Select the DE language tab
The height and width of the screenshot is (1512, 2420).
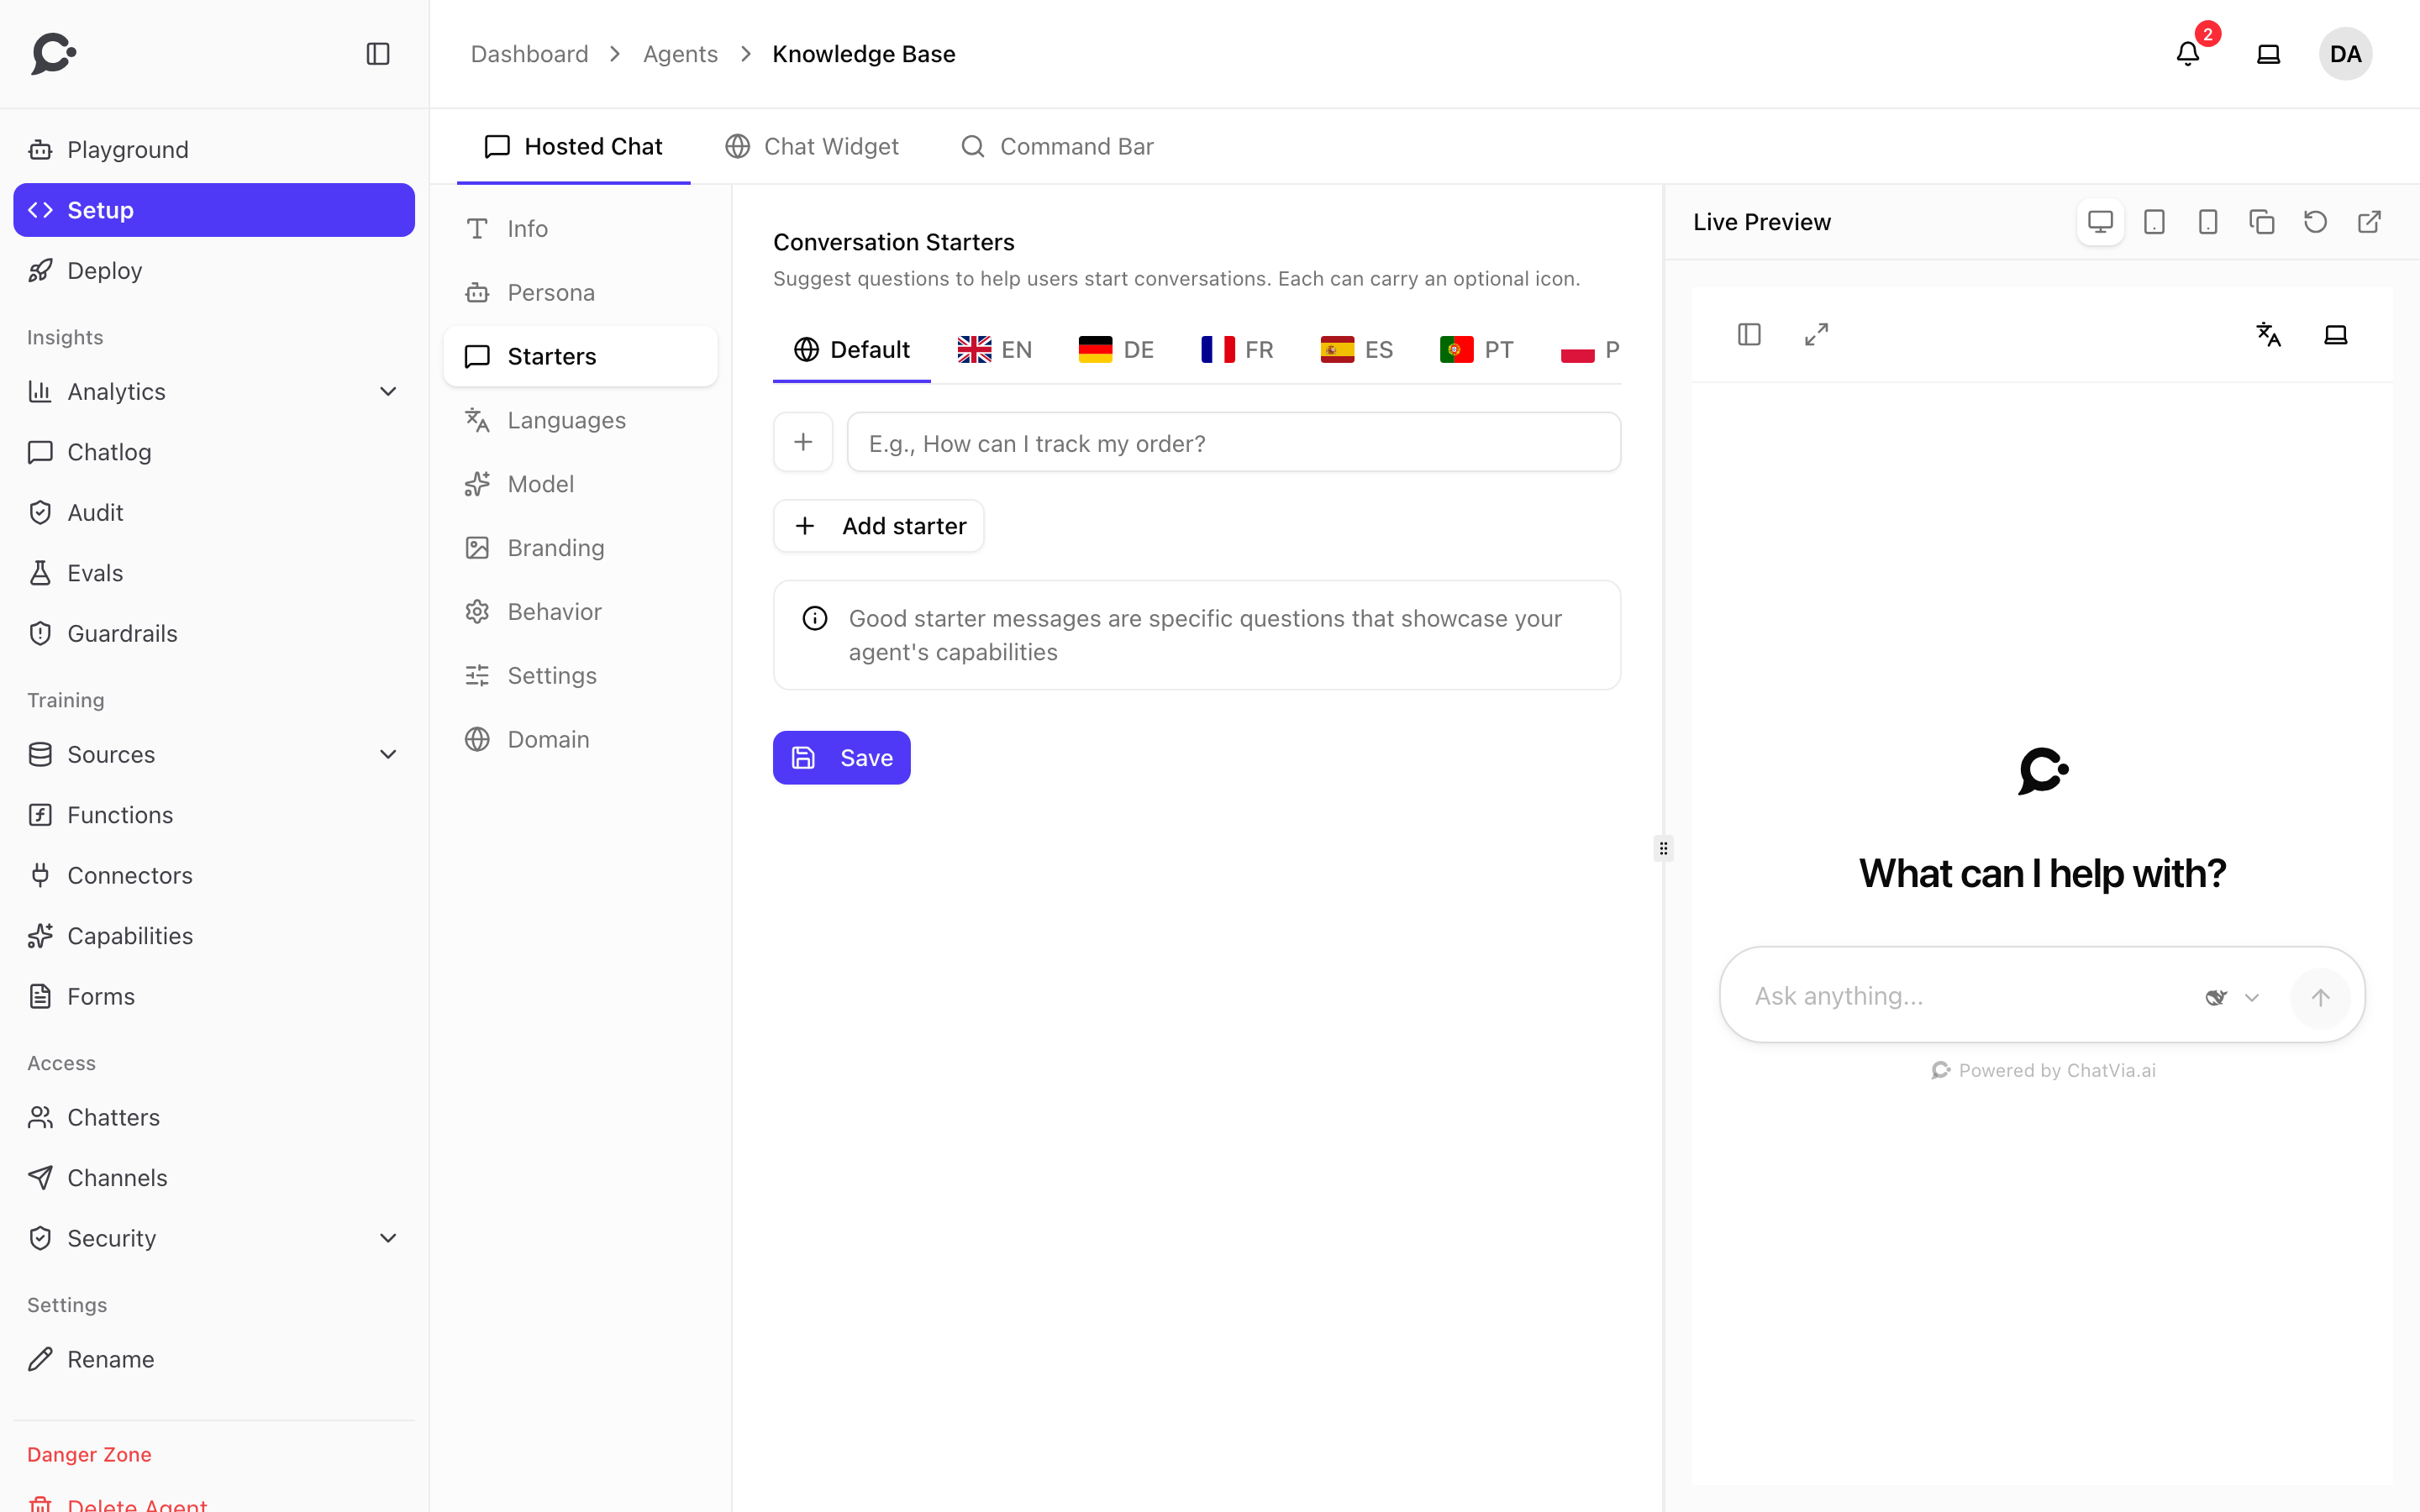coord(1116,350)
